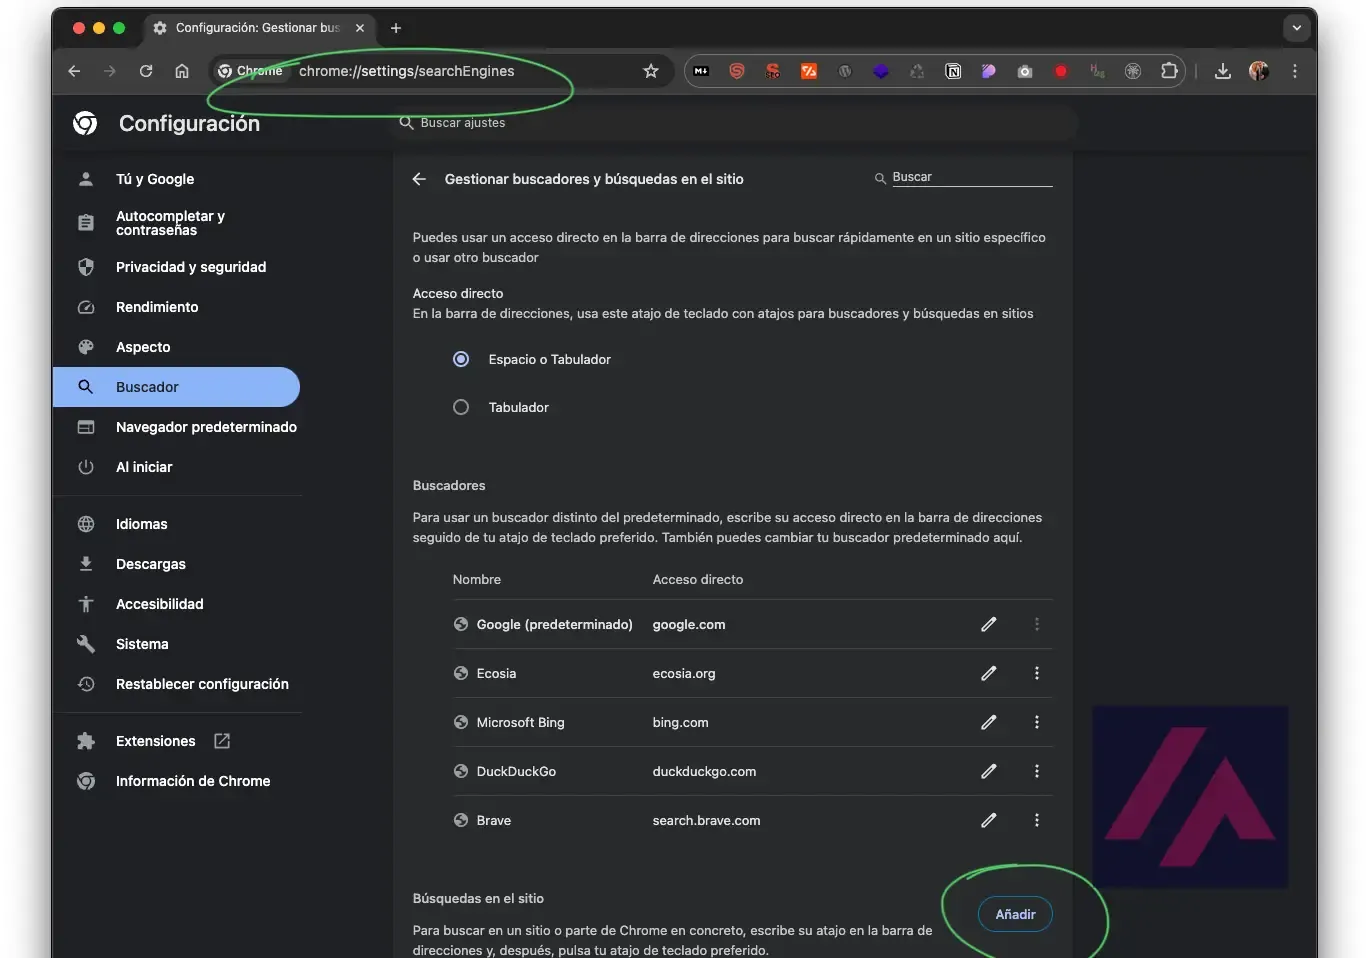Click the duckduckgo.com shortcut text
Screen dimensions: 1366x958
click(x=704, y=771)
